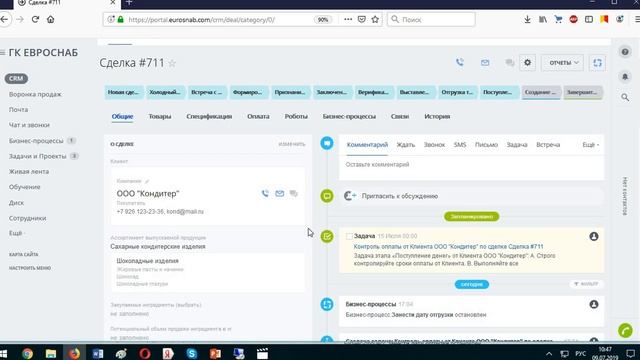
Task: Open user avatar on task entry
Action: tap(594, 236)
